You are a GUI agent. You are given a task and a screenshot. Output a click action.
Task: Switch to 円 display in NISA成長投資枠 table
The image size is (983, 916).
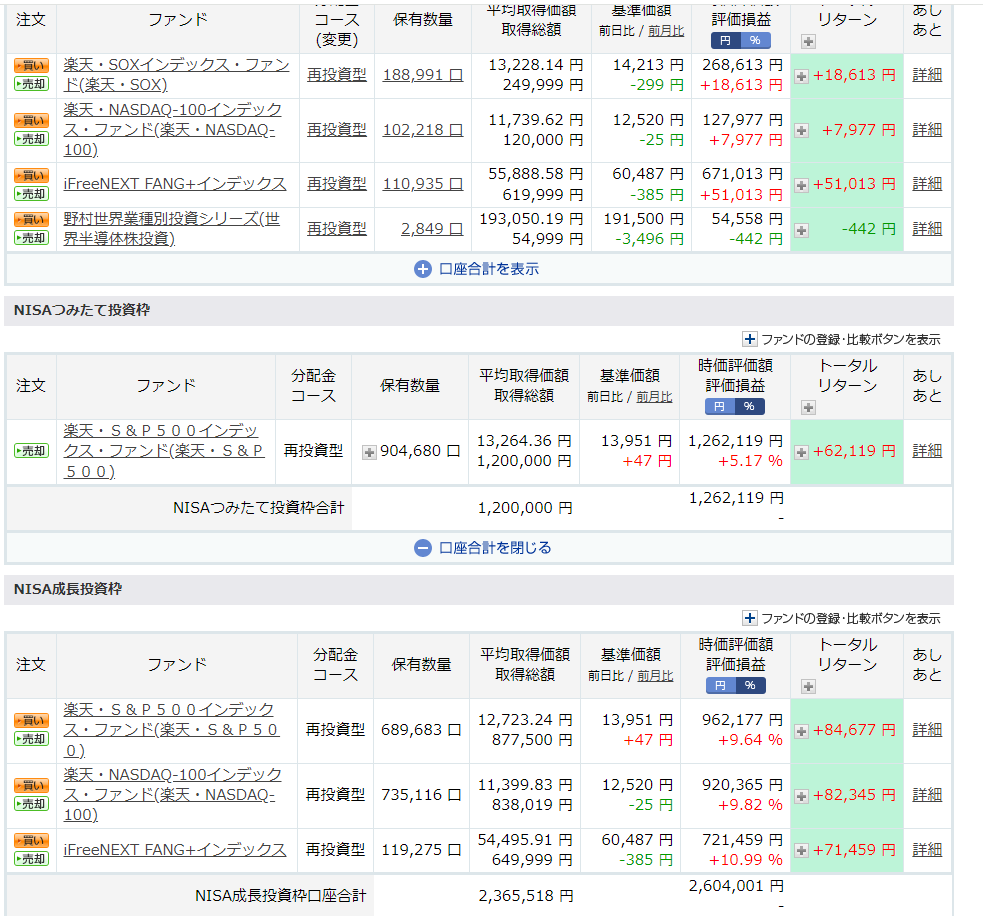pyautogui.click(x=720, y=686)
